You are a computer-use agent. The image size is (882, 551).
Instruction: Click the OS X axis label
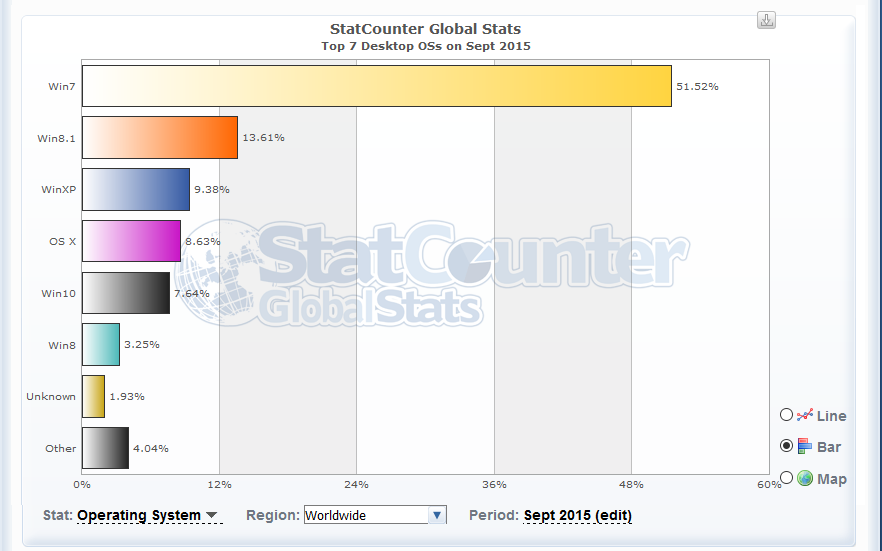click(62, 241)
